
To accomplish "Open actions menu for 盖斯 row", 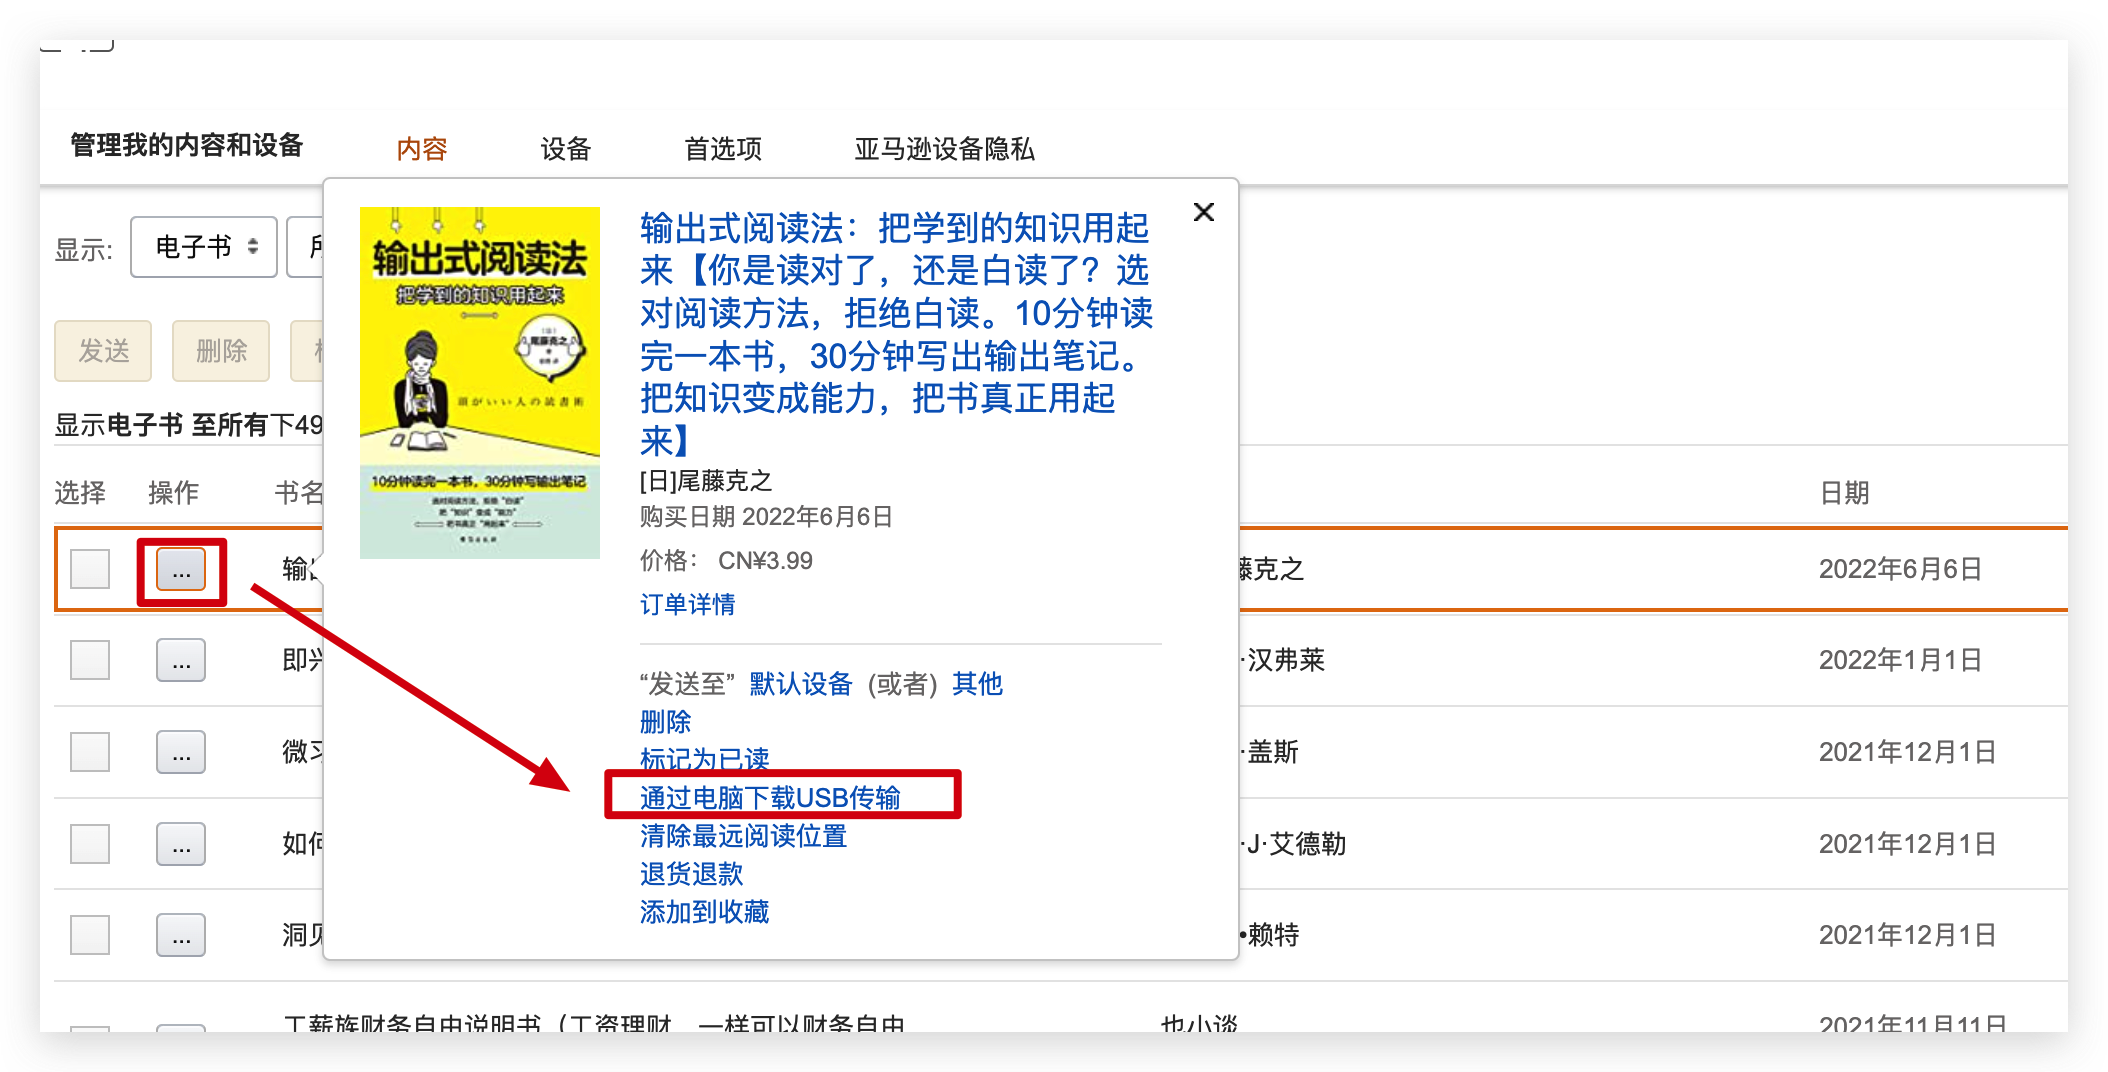I will click(181, 752).
